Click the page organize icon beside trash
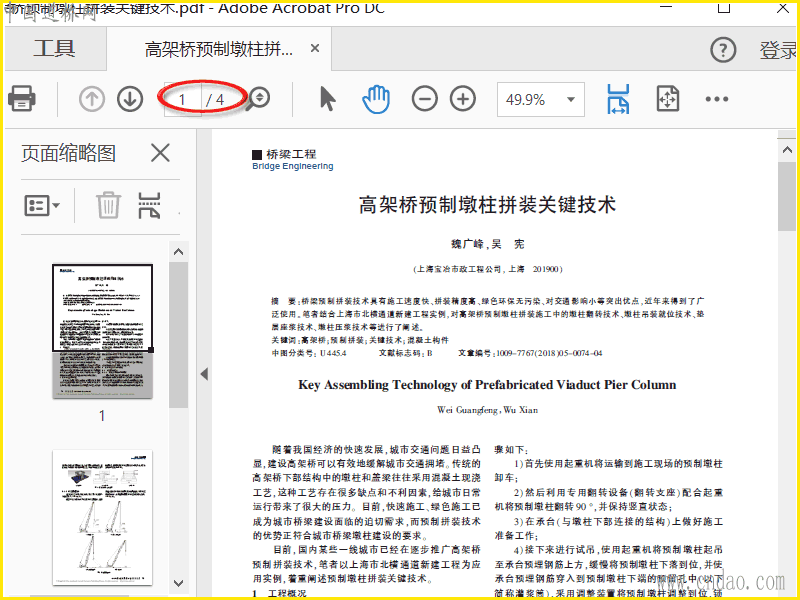Image resolution: width=800 pixels, height=600 pixels. coord(149,205)
